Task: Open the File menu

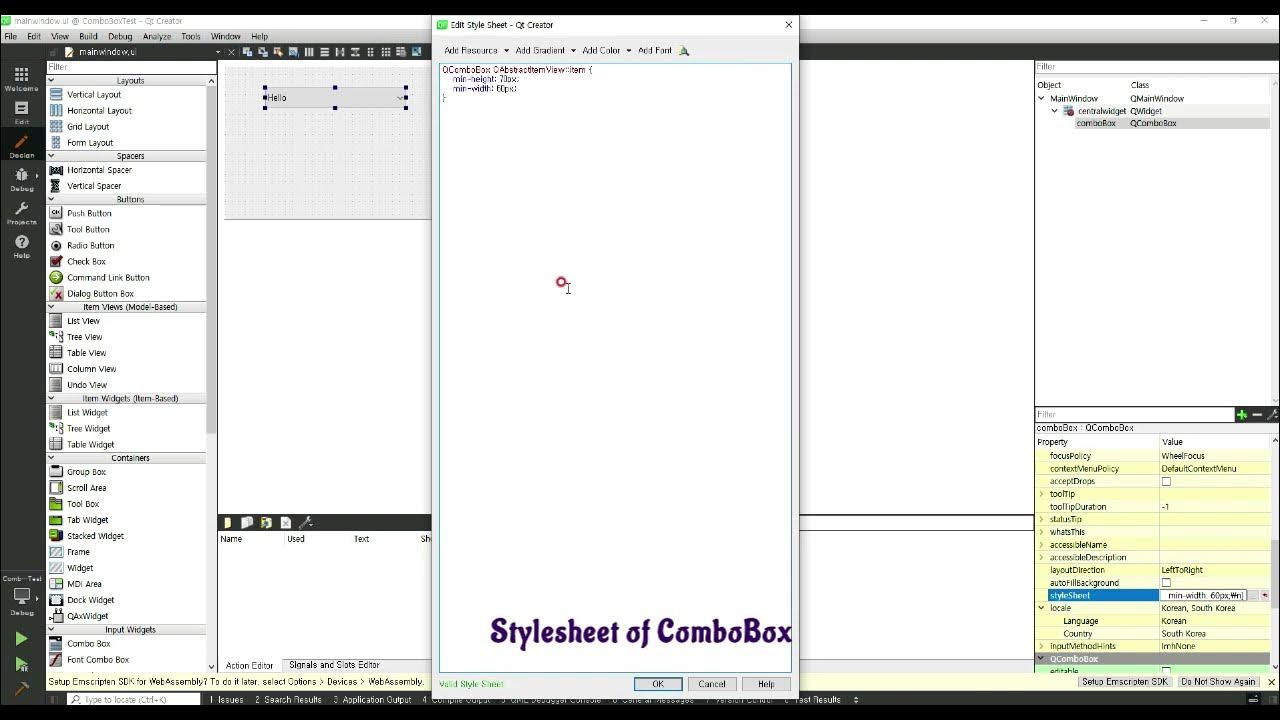Action: [x=10, y=36]
